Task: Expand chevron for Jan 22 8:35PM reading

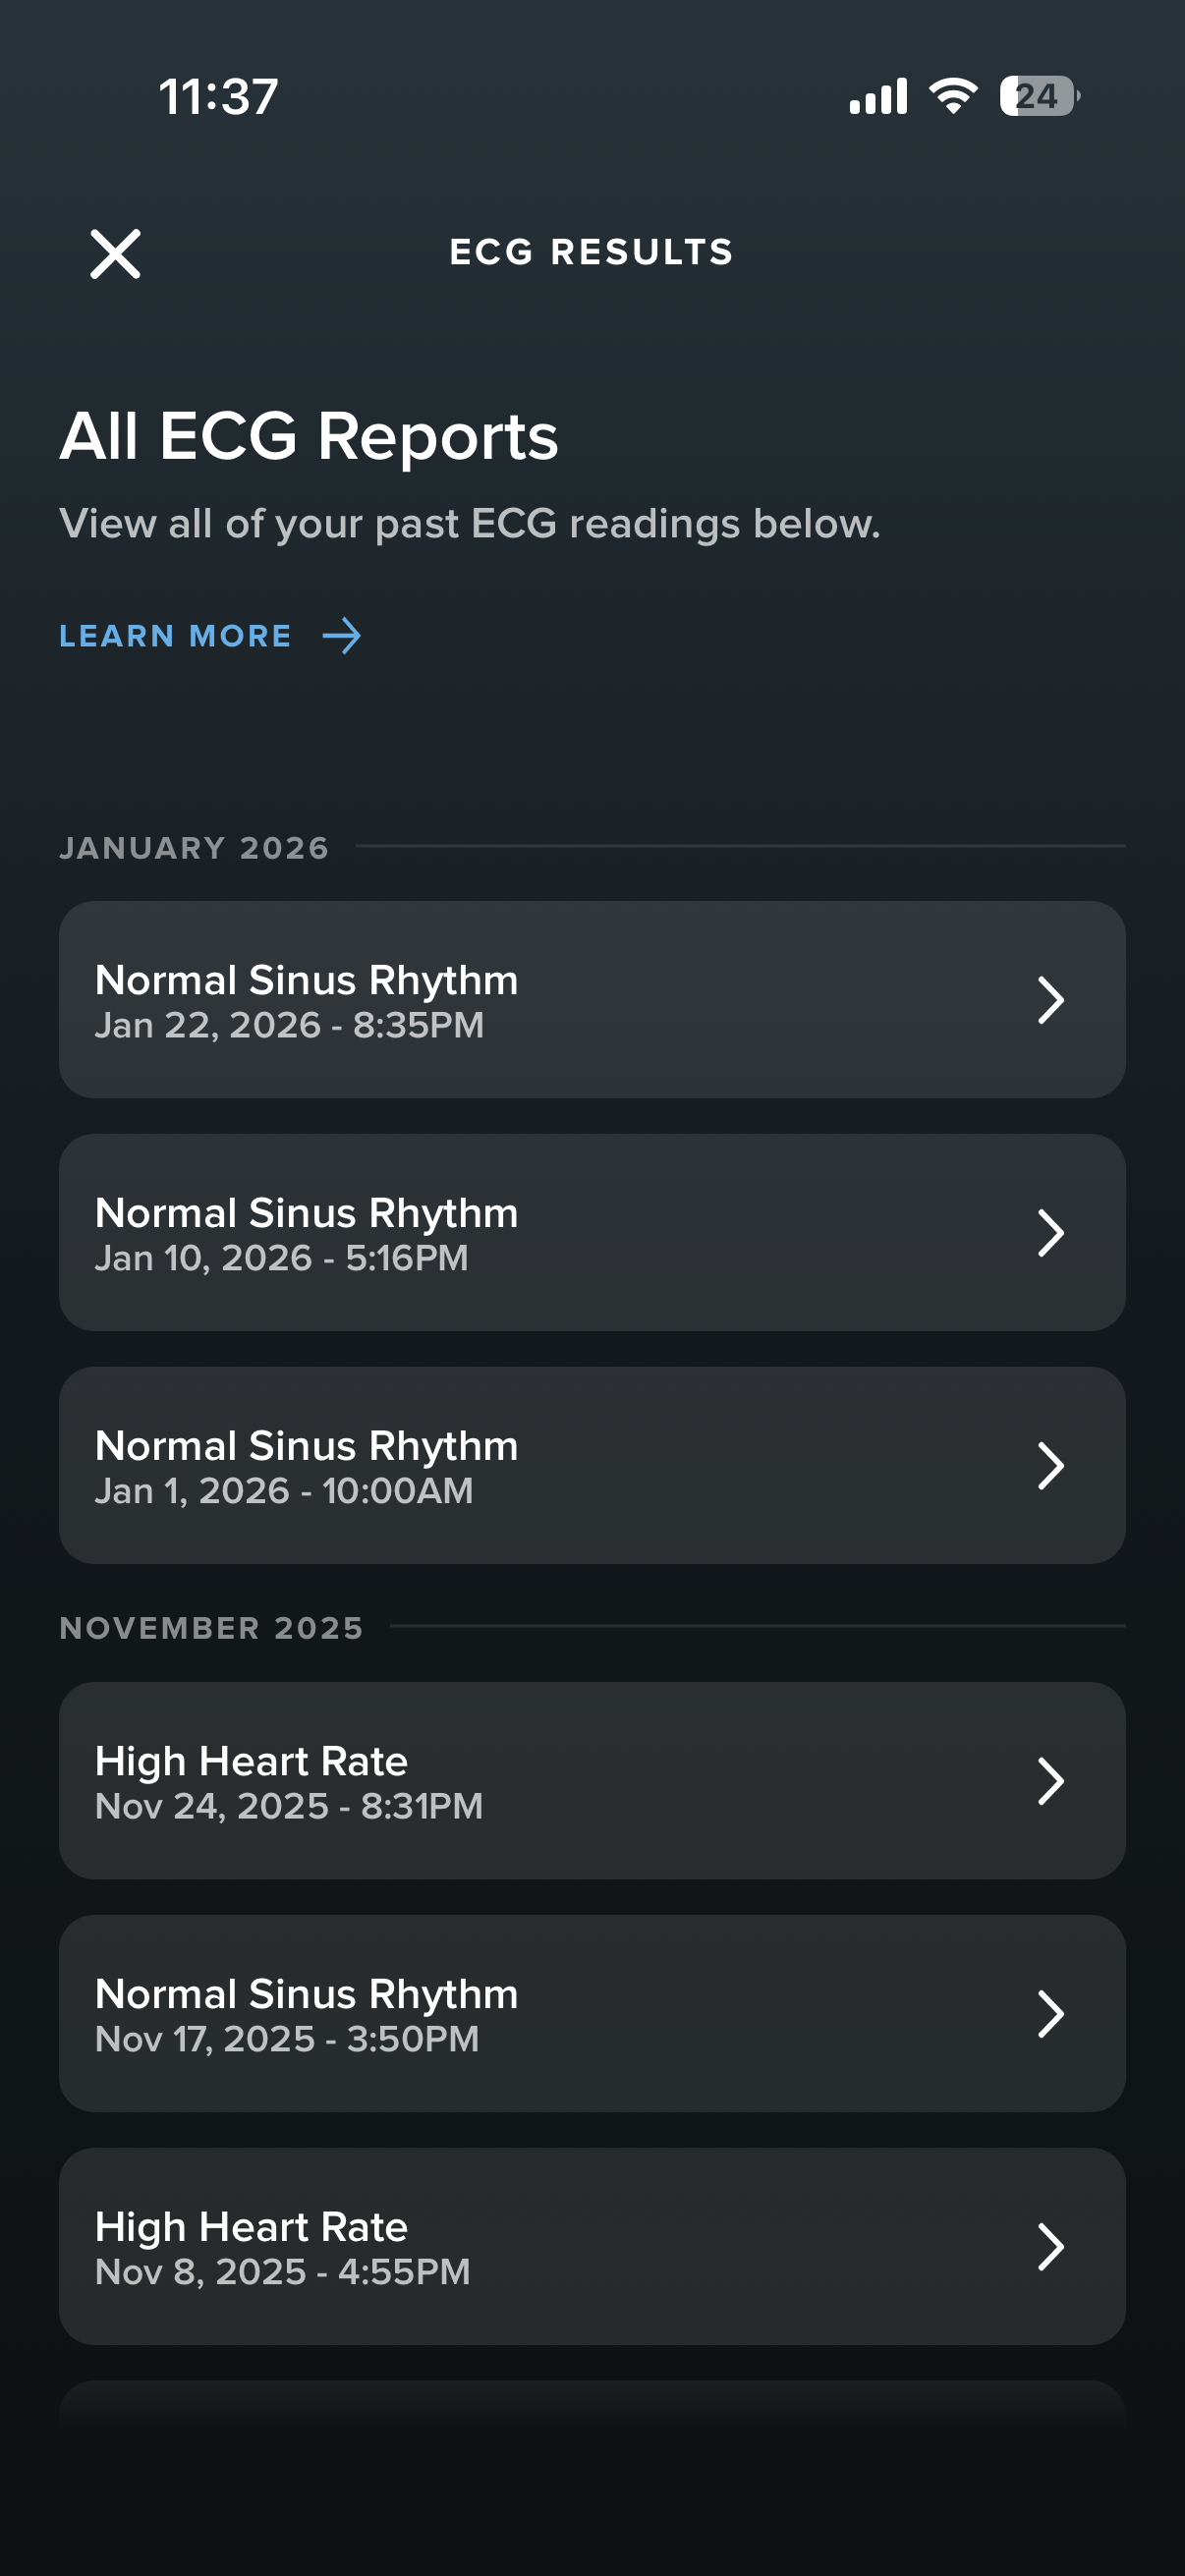Action: pyautogui.click(x=1050, y=1000)
